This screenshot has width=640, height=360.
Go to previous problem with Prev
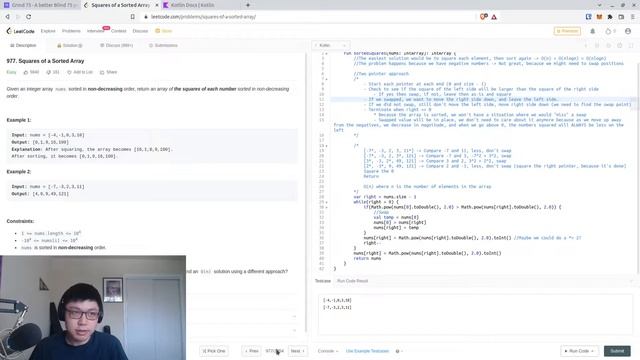pyautogui.click(x=251, y=351)
